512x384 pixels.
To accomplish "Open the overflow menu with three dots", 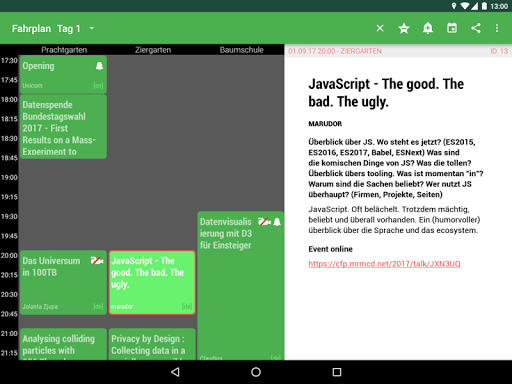I will tap(497, 28).
